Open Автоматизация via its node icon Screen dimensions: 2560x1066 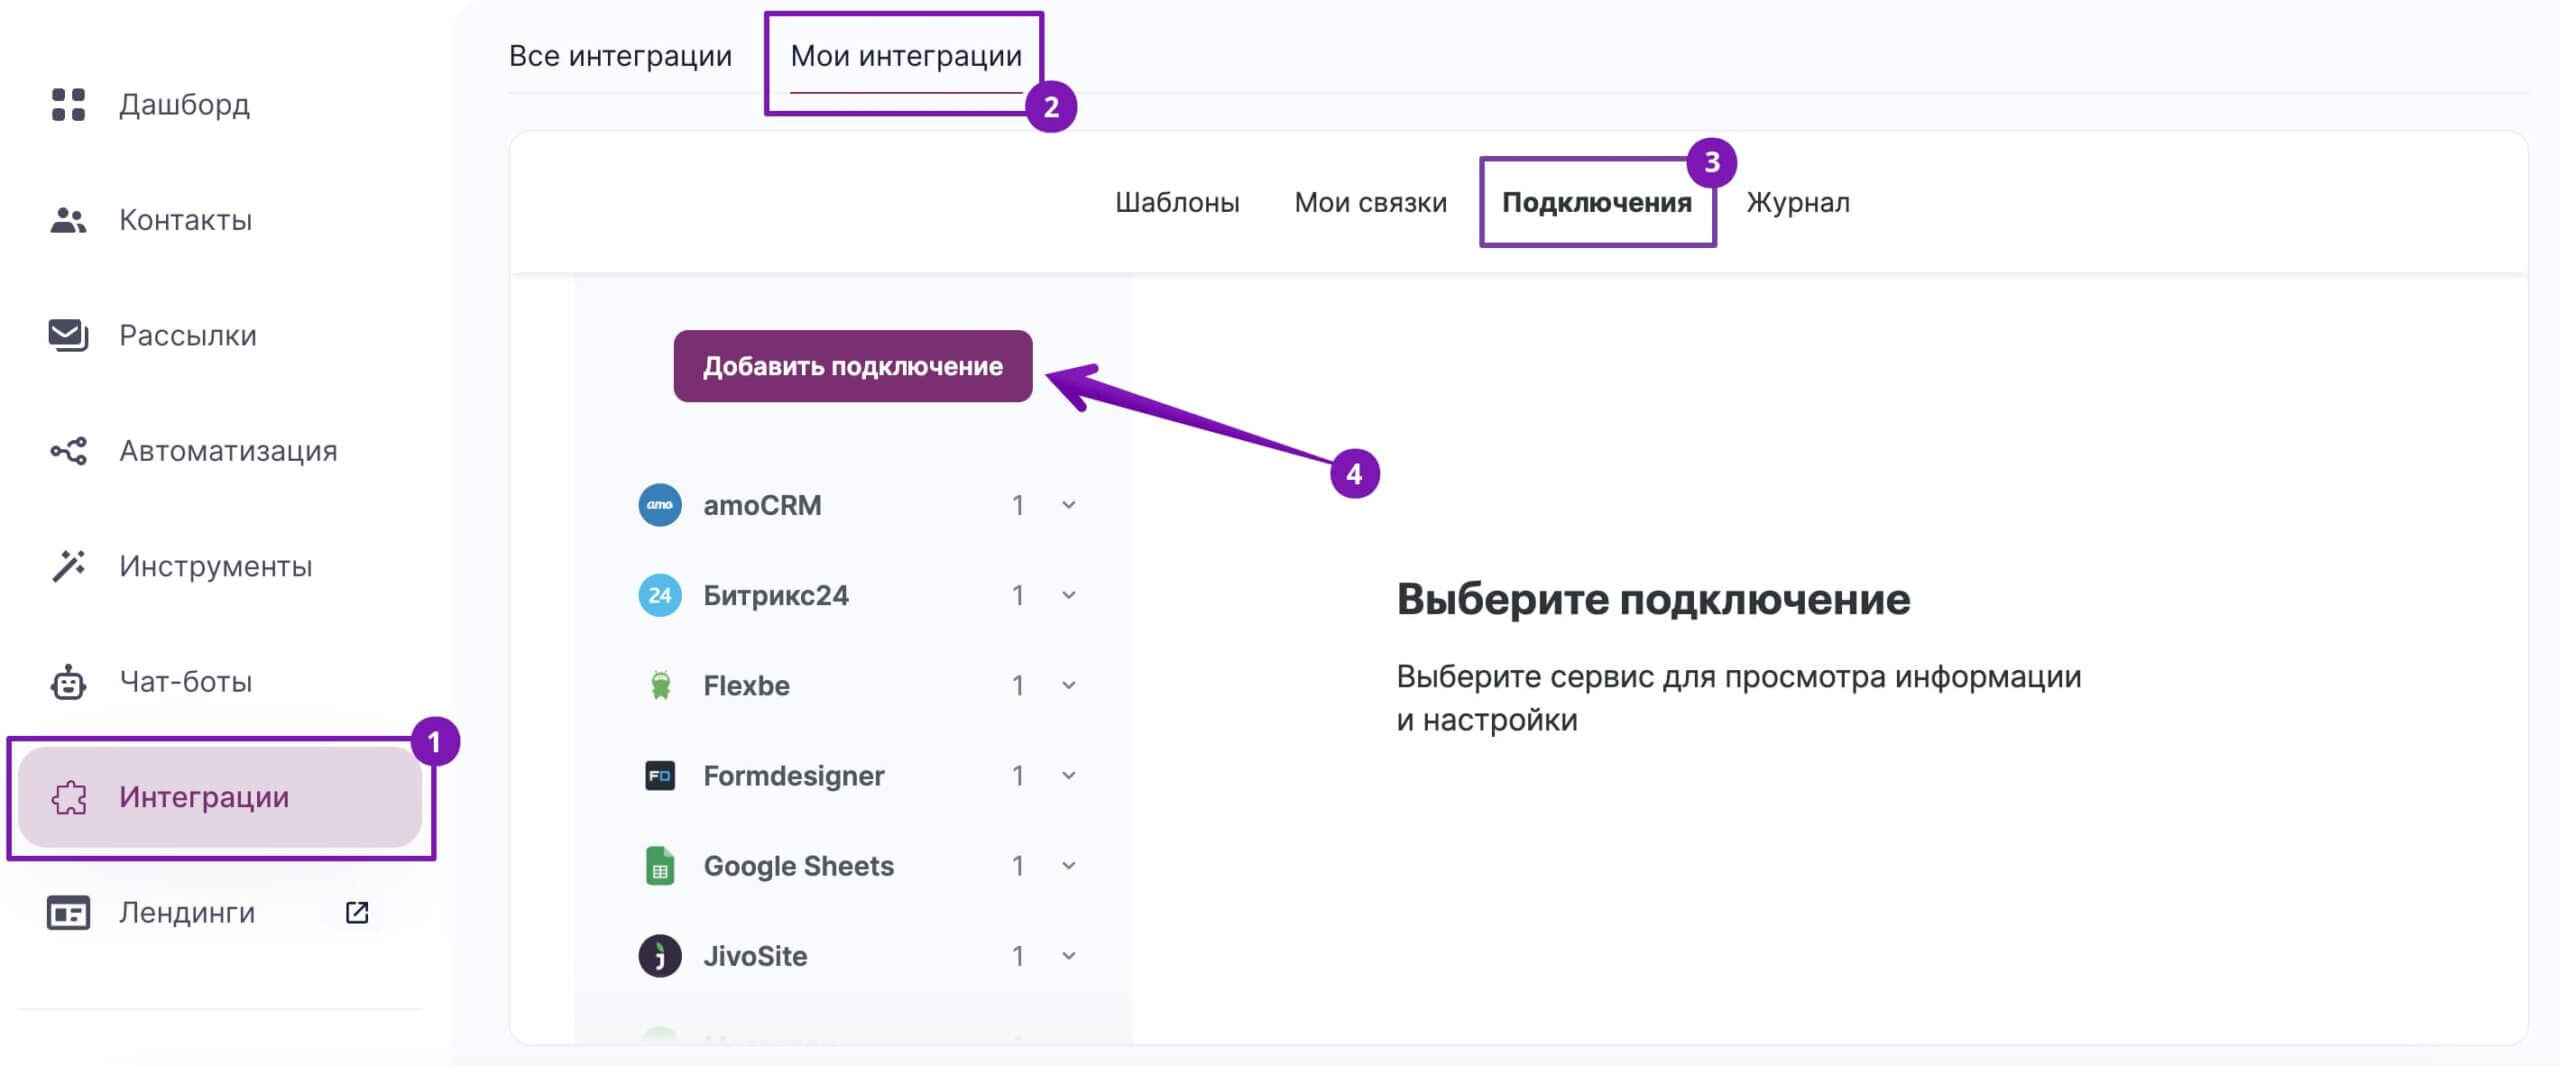(x=68, y=450)
